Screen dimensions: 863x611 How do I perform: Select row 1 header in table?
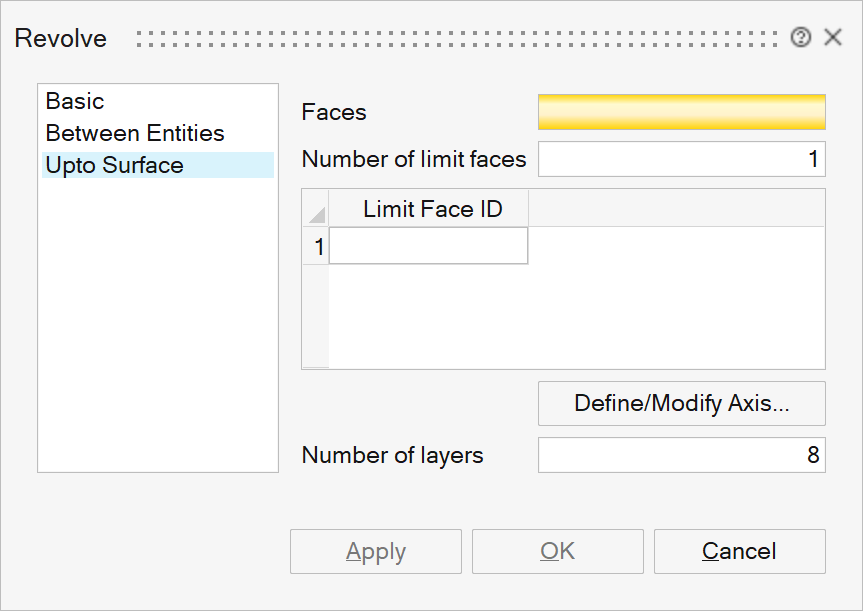click(x=316, y=246)
